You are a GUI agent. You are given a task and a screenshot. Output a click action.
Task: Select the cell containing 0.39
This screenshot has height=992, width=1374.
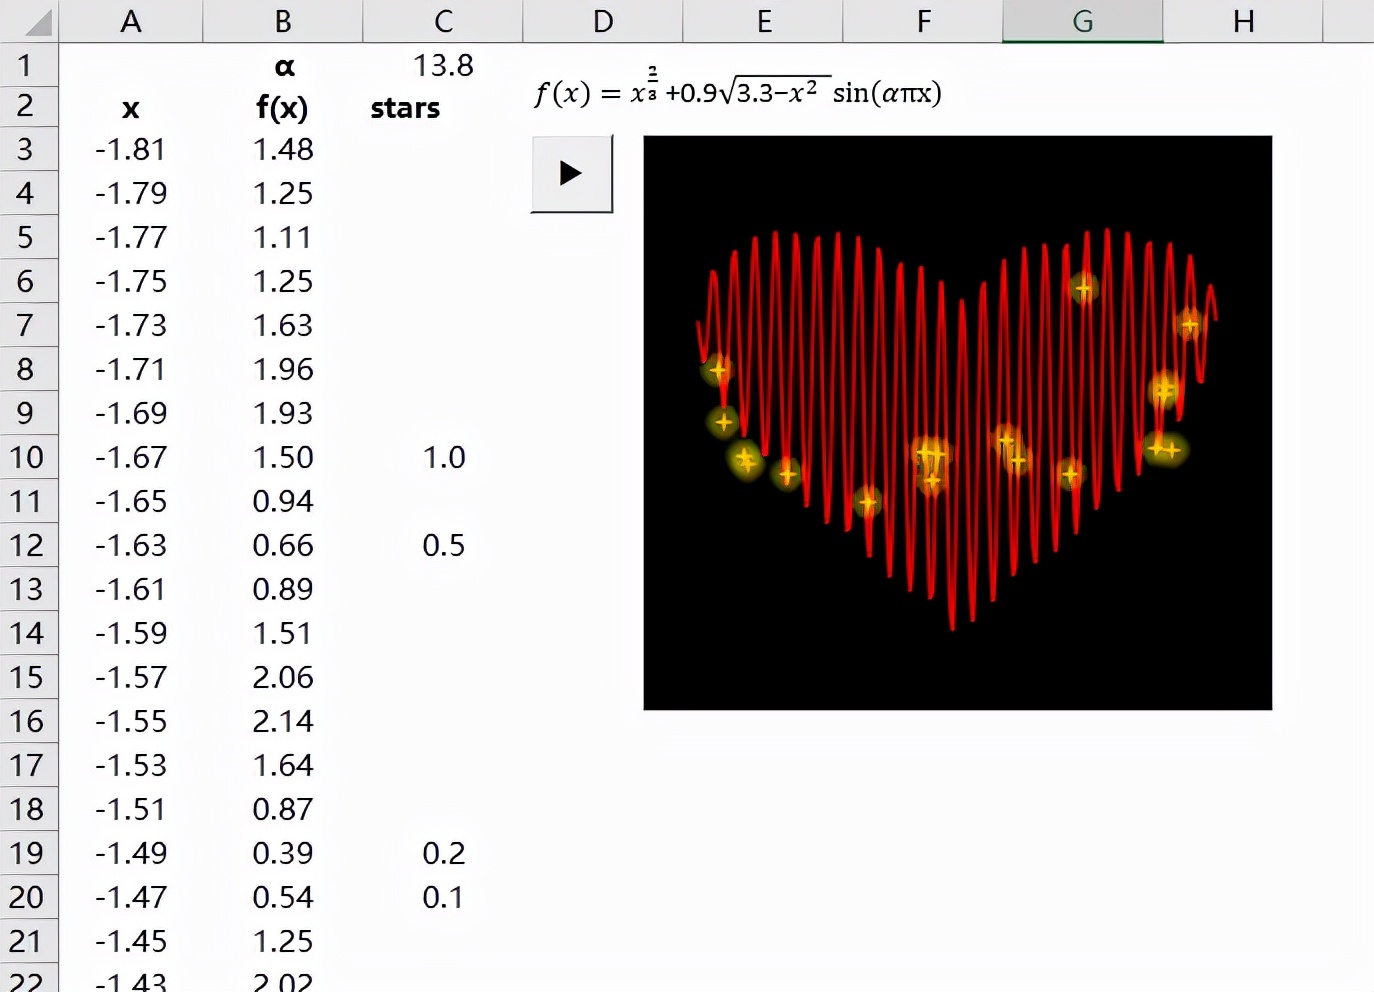click(x=283, y=853)
